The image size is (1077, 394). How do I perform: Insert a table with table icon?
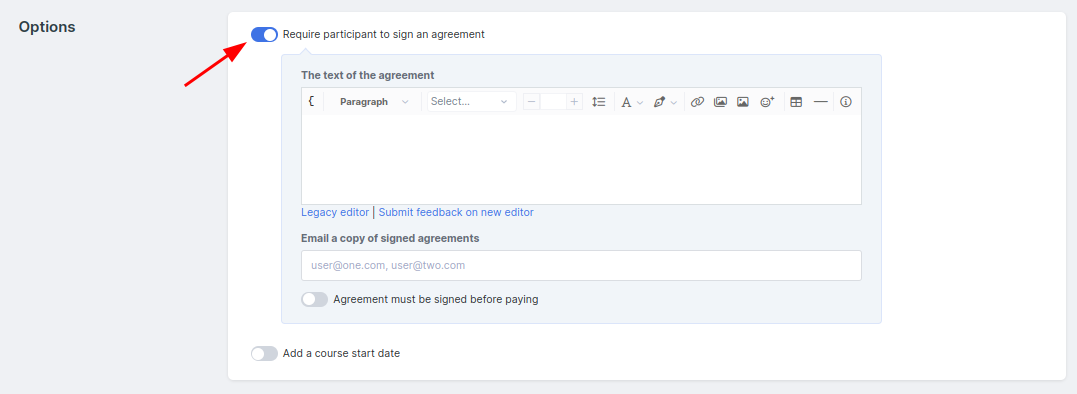796,102
